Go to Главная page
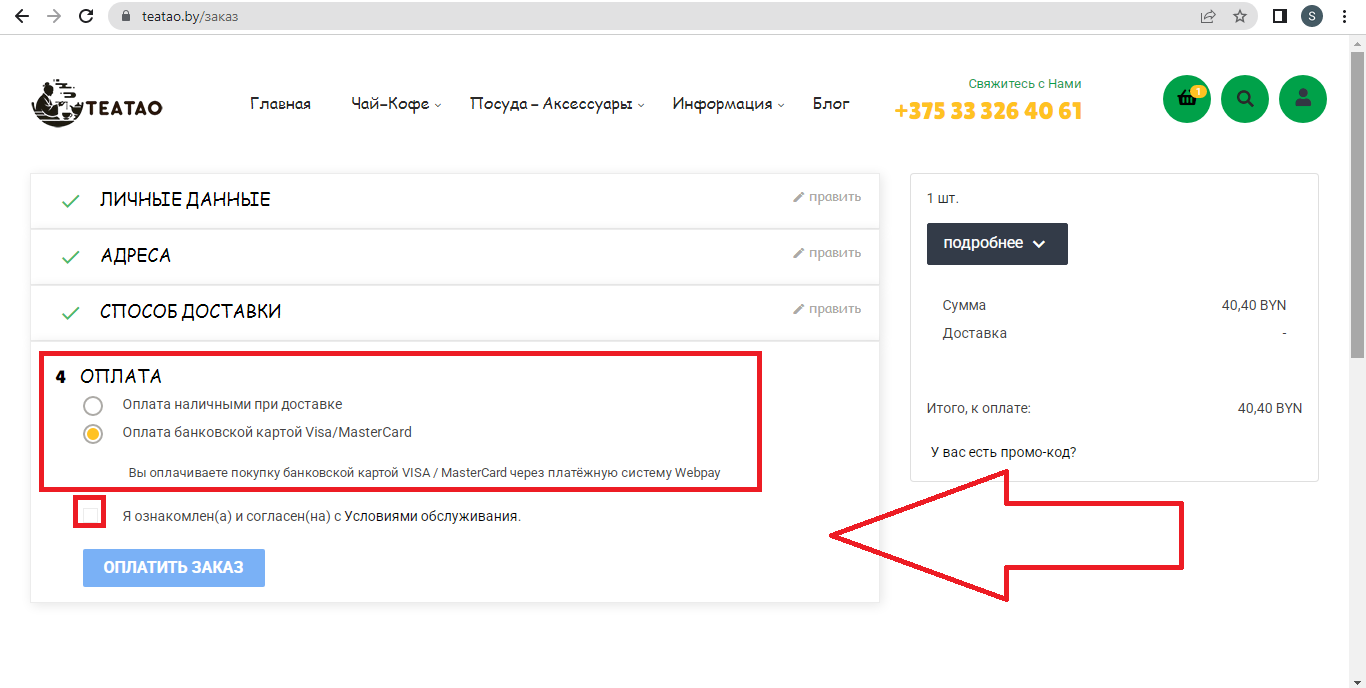 point(280,104)
